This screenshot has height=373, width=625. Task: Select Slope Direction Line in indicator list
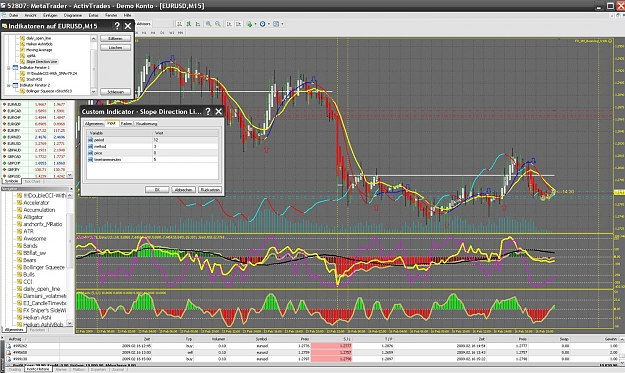tap(42, 62)
